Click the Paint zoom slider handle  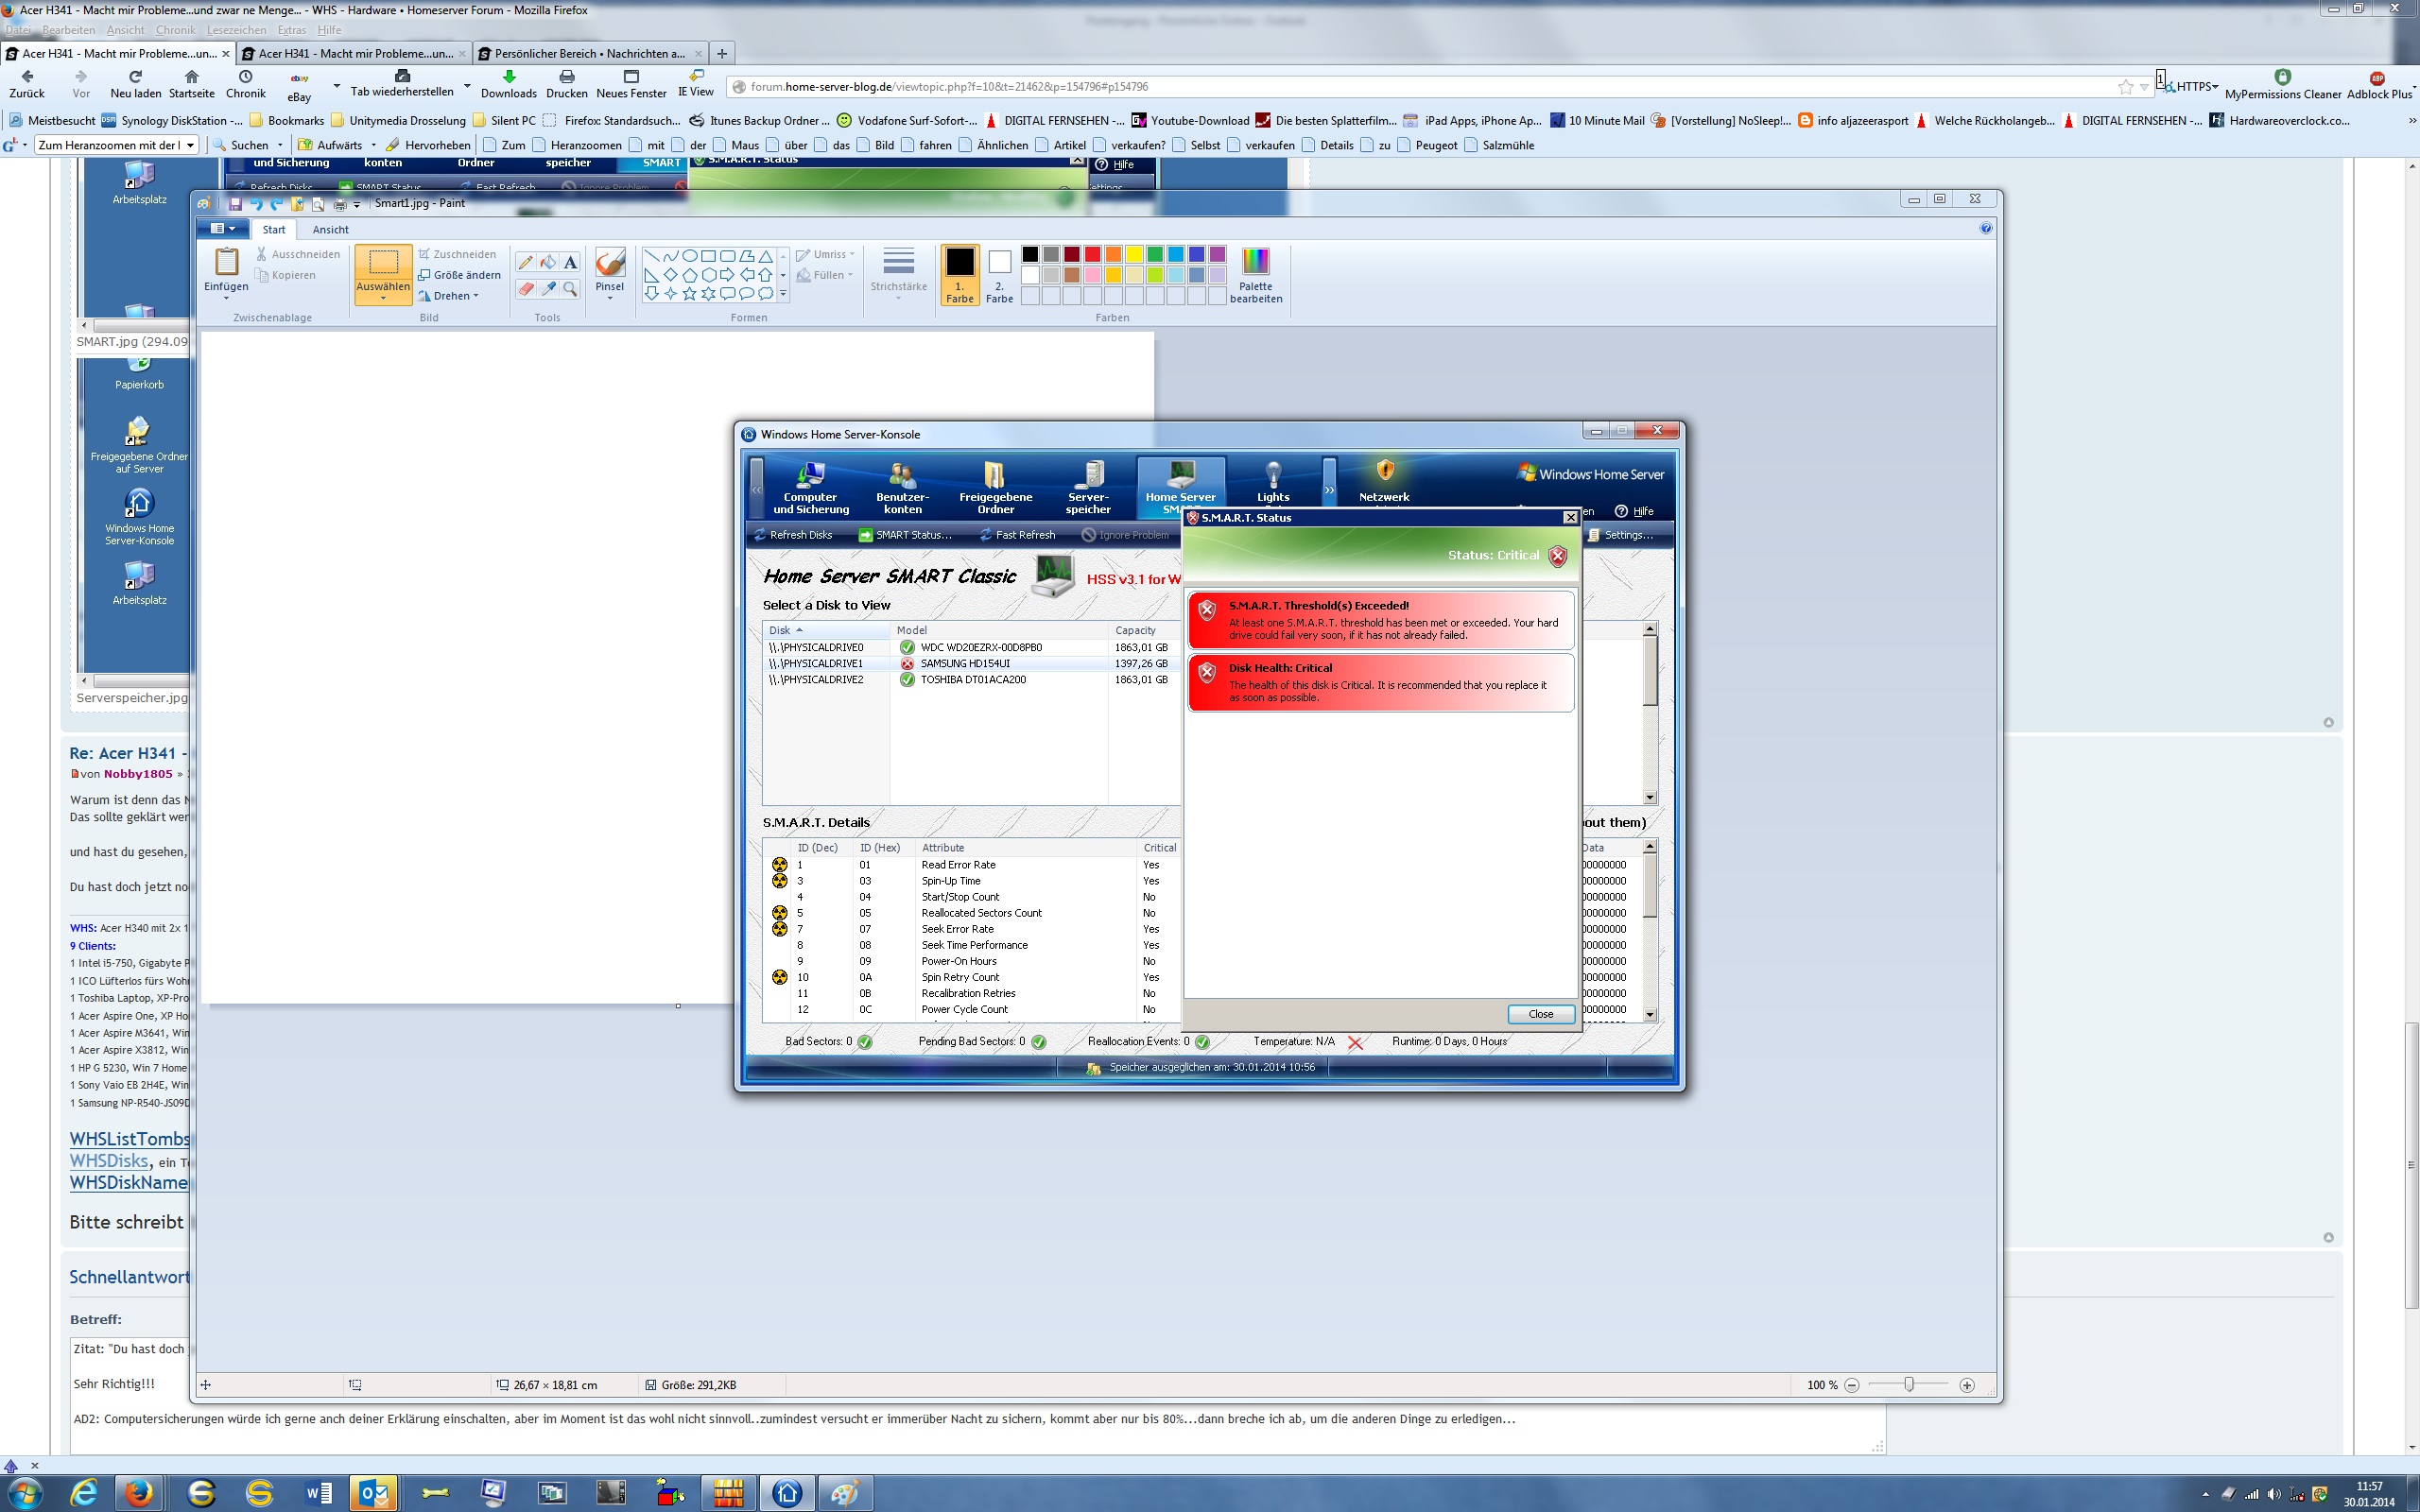[x=1908, y=1385]
